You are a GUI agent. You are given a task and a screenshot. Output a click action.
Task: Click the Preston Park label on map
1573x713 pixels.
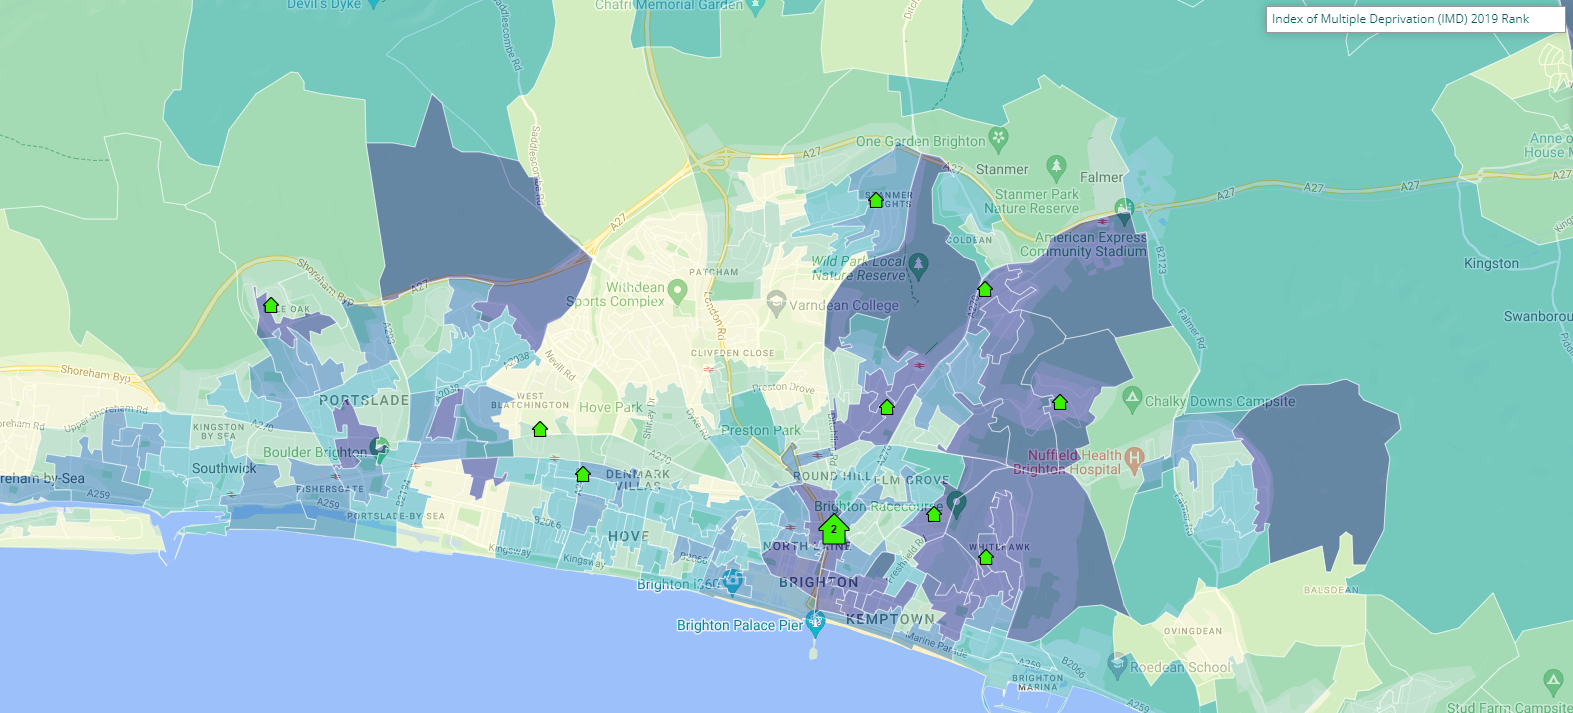(761, 430)
